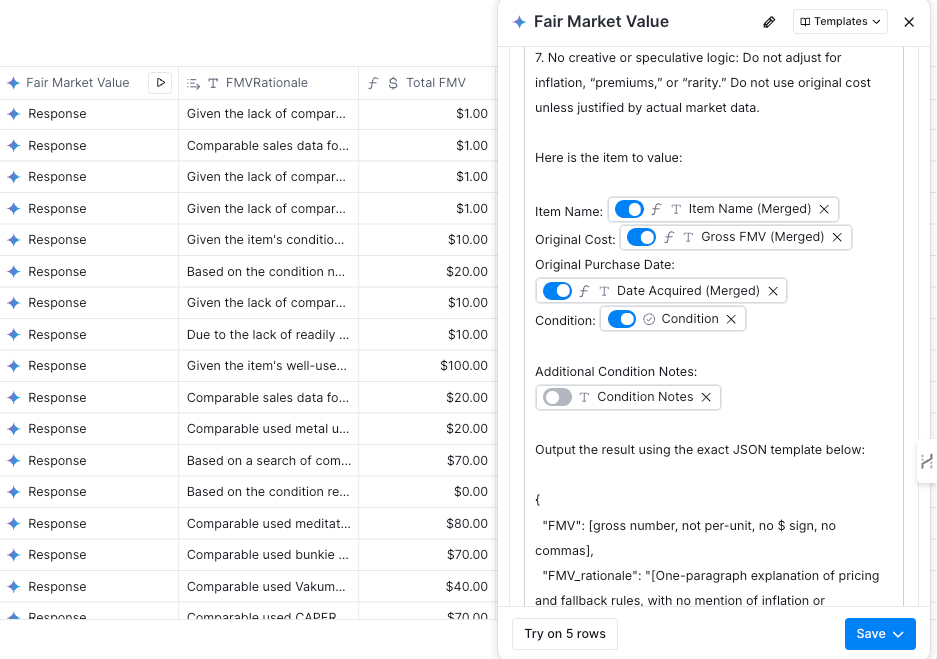Disable the Item Name (Merged) toggle
The width and height of the screenshot is (937, 659).
[x=629, y=210]
